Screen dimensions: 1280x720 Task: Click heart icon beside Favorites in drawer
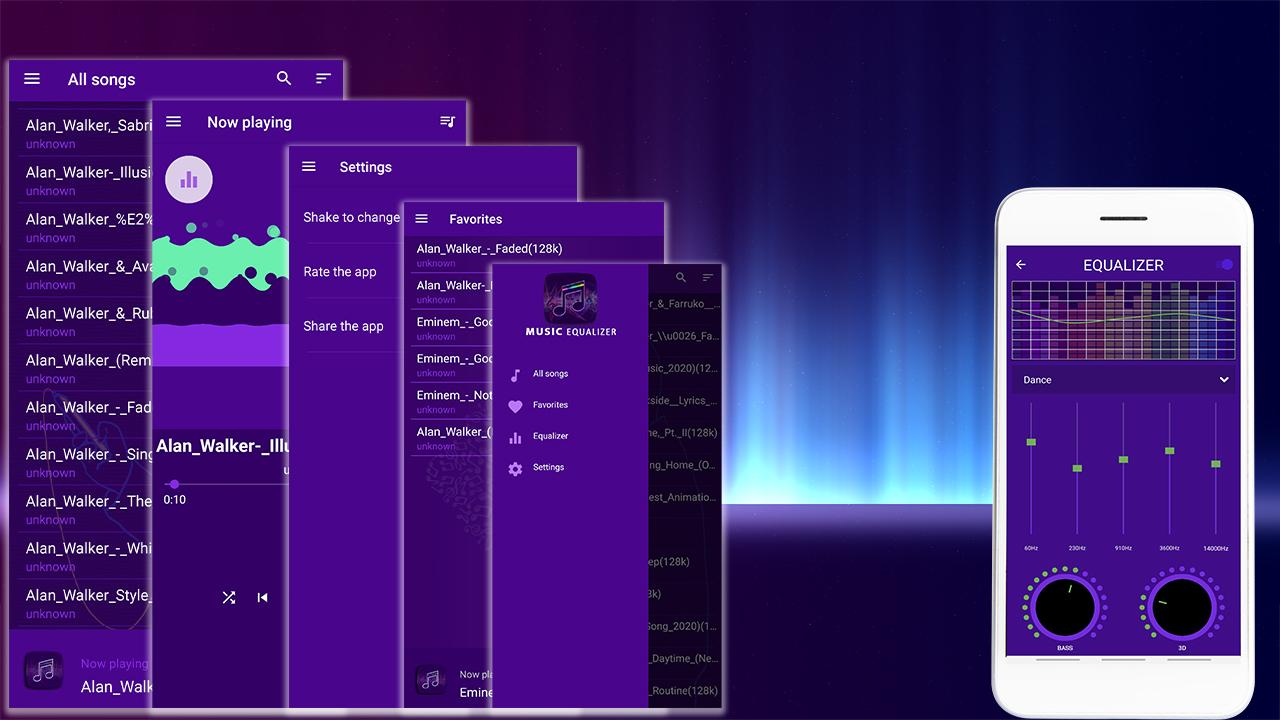(x=515, y=406)
